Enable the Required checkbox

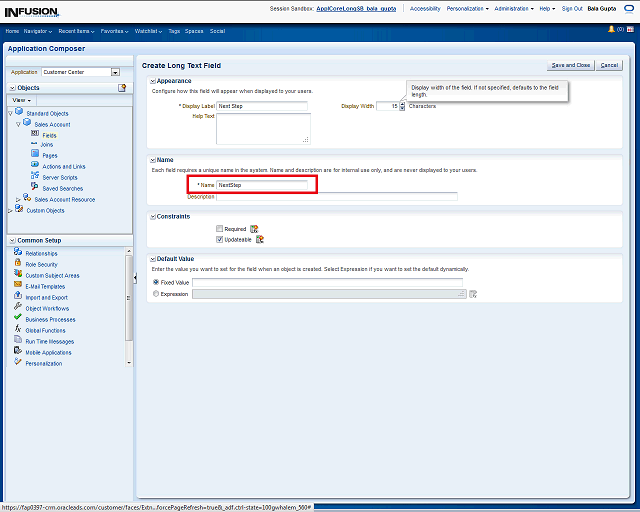[x=220, y=229]
